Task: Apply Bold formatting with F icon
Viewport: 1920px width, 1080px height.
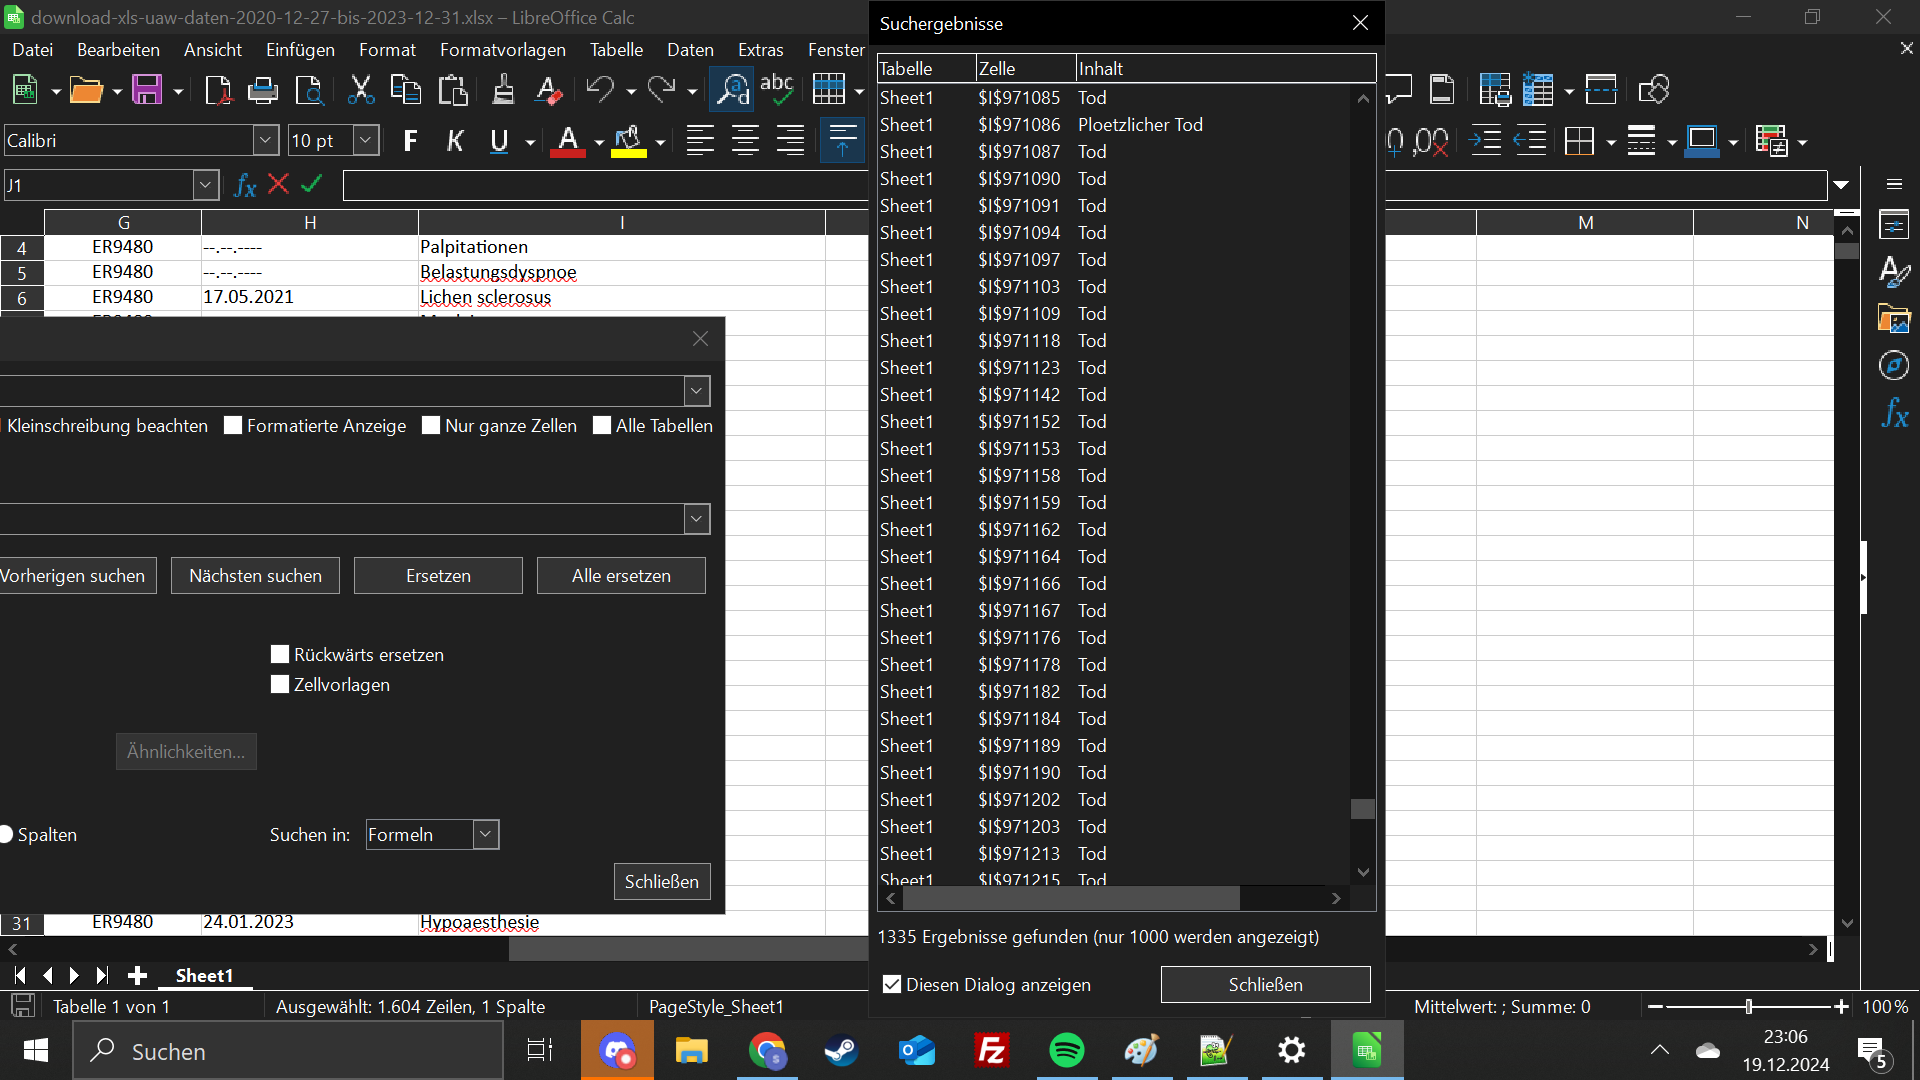Action: [410, 141]
